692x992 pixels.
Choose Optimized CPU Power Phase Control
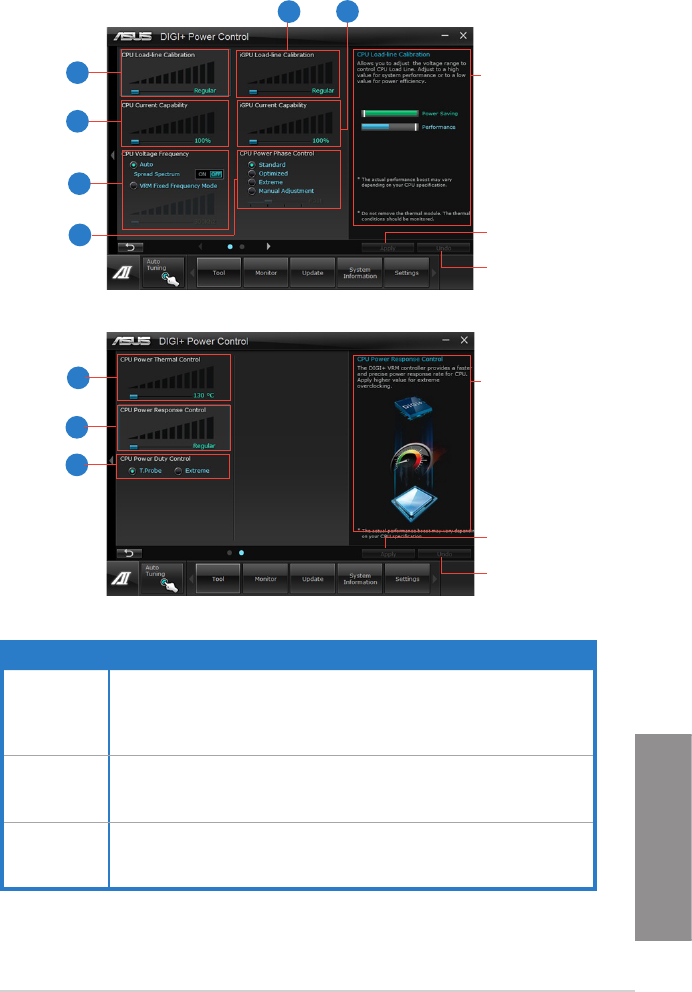[252, 173]
